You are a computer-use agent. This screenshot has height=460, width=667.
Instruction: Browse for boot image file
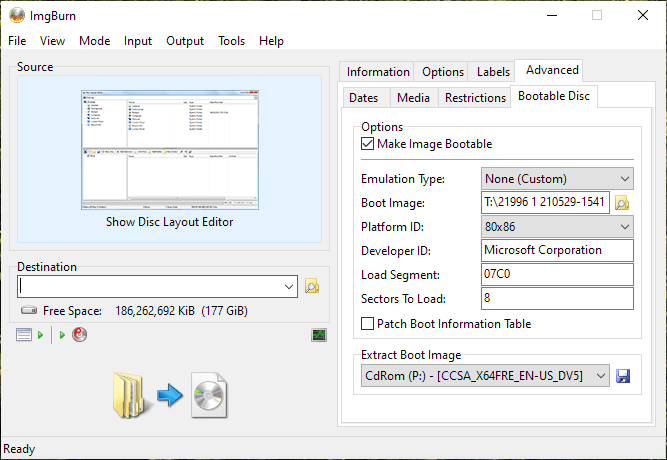tap(622, 203)
